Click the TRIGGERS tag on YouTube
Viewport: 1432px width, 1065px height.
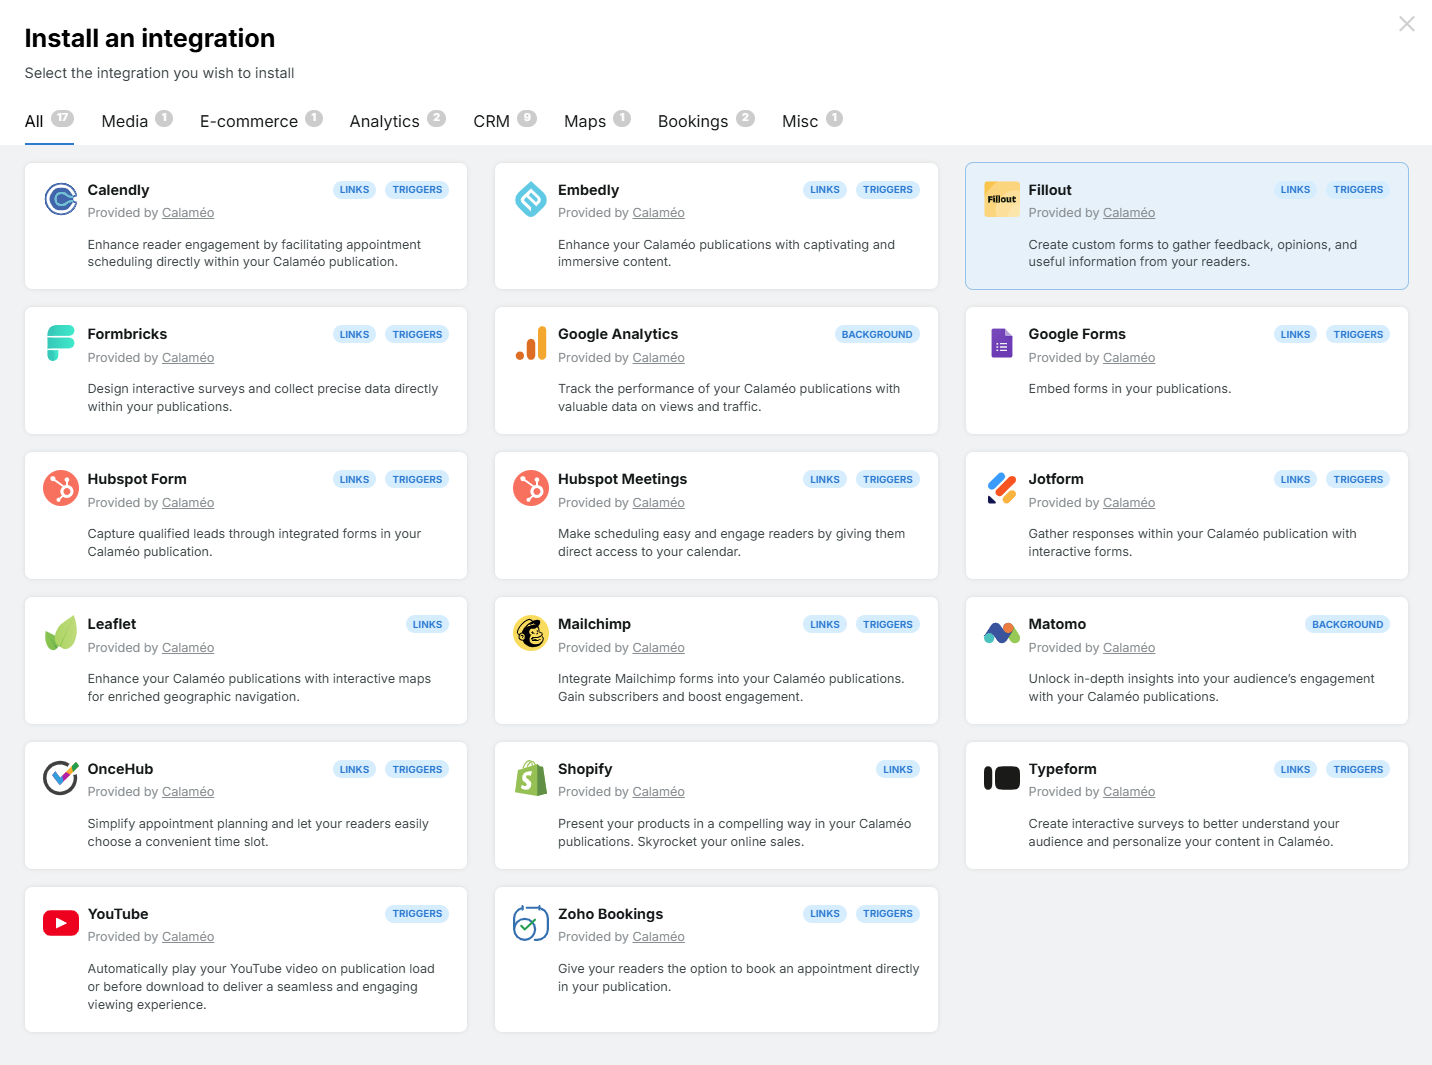pos(417,914)
